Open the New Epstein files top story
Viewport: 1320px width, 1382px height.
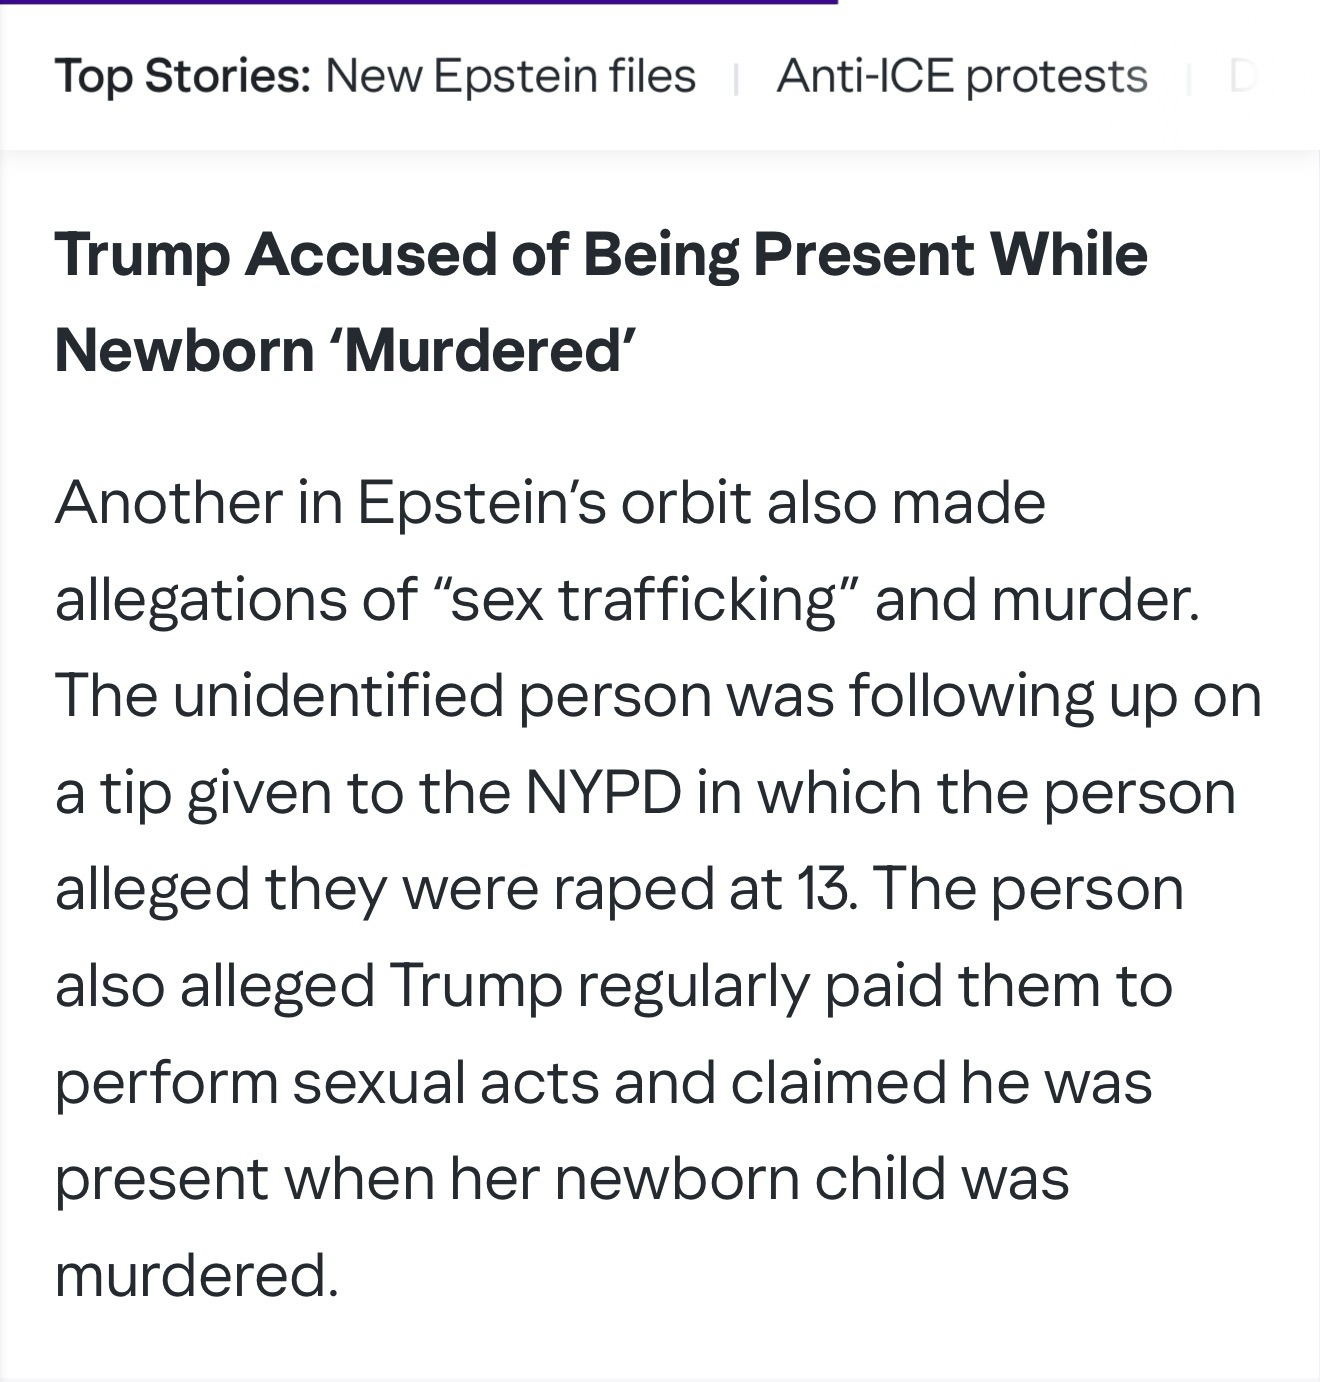point(510,76)
